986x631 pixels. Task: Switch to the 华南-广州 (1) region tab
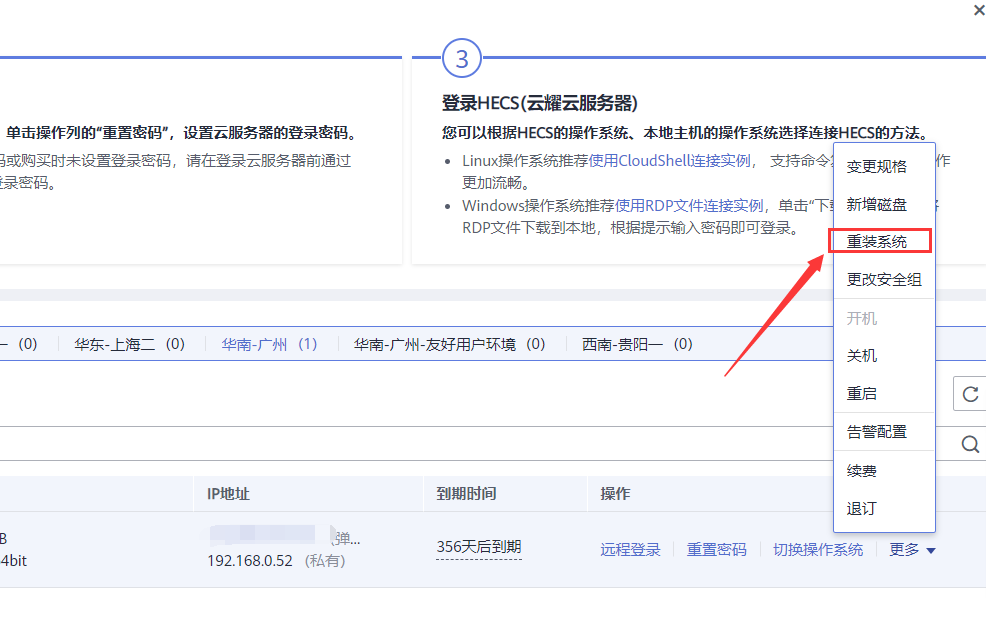(269, 344)
